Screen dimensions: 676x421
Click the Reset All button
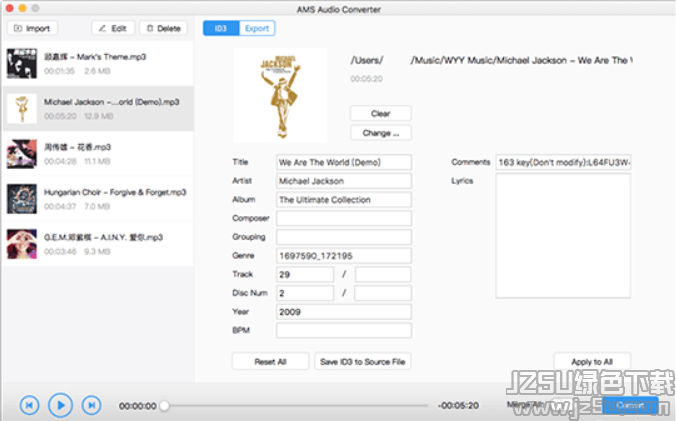[x=270, y=362]
